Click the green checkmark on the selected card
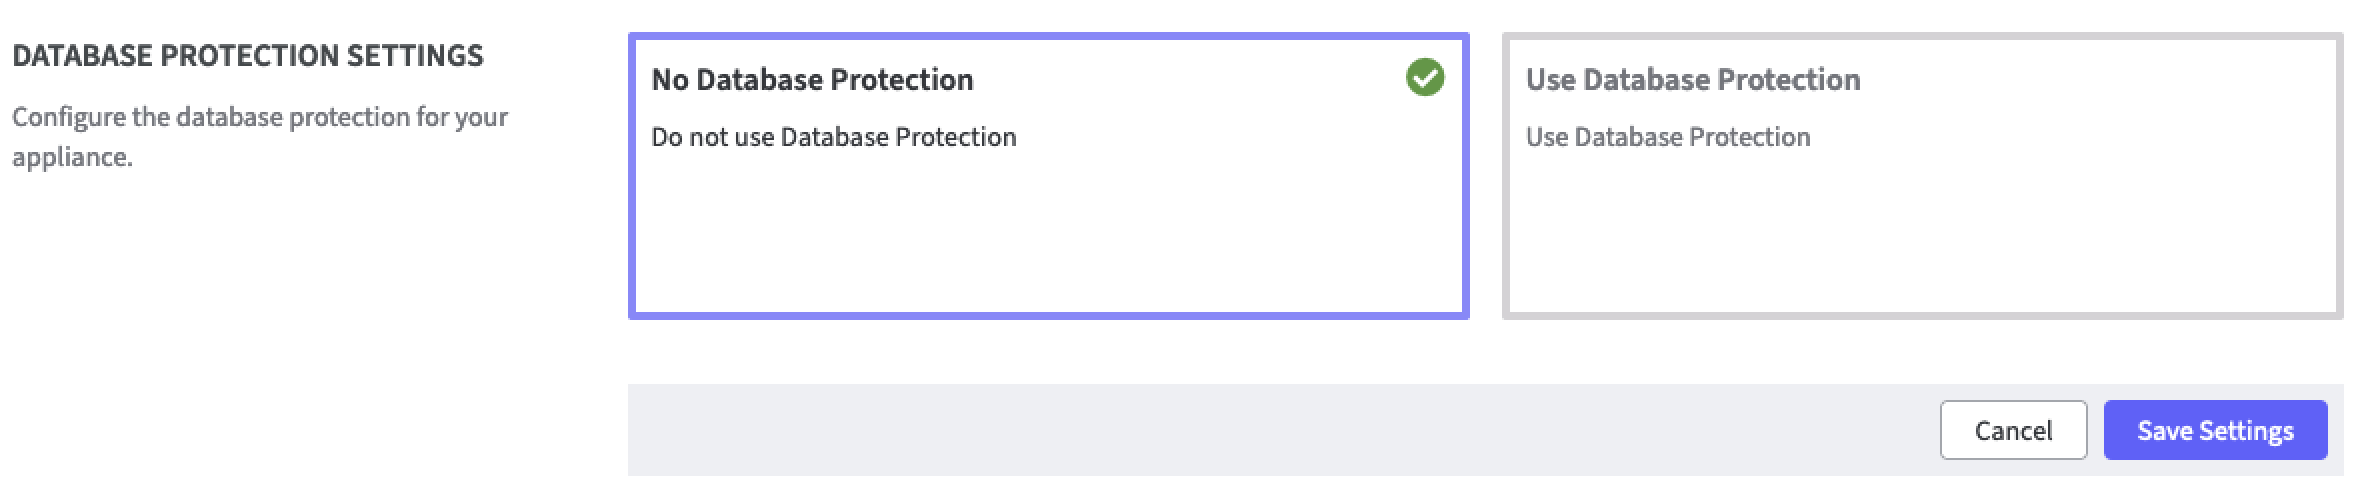 point(1424,78)
